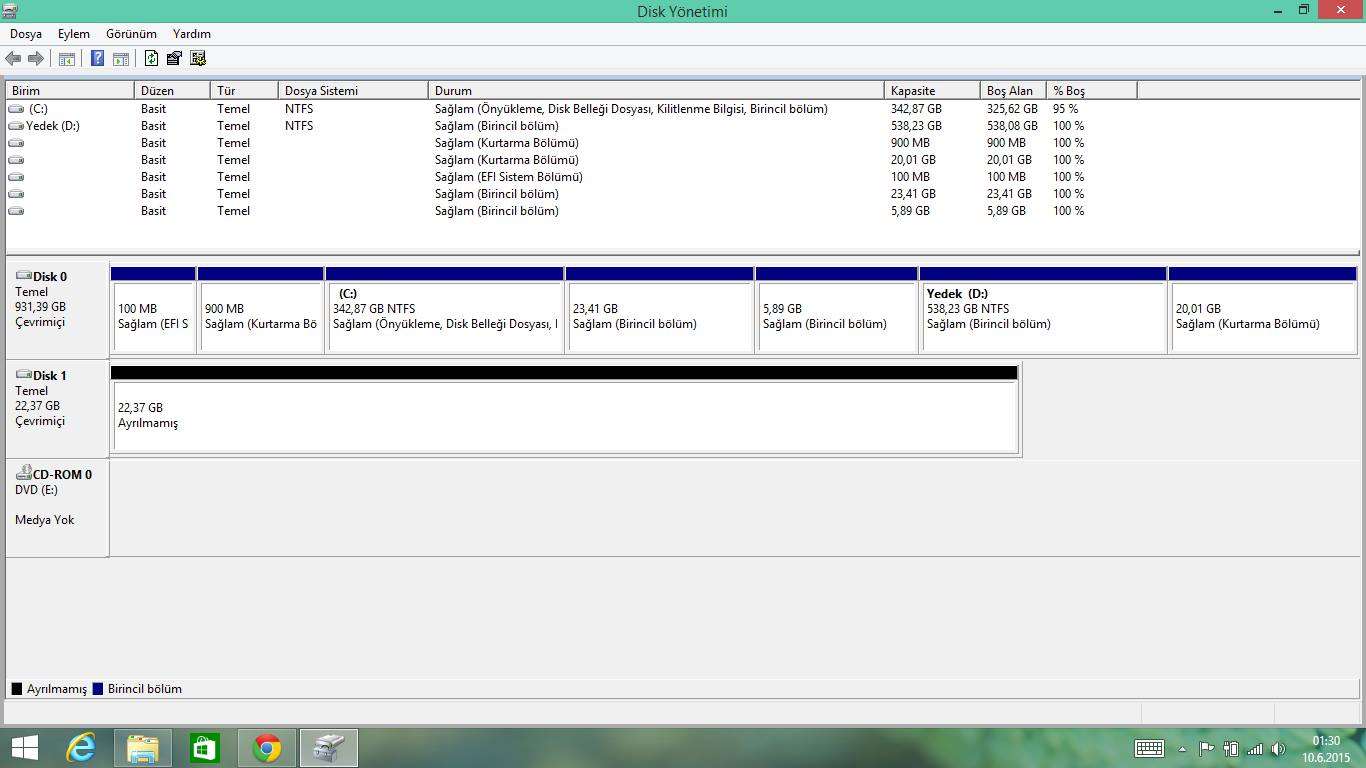Image resolution: width=1366 pixels, height=768 pixels.
Task: Click the Back arrow in toolbar
Action: tap(14, 59)
